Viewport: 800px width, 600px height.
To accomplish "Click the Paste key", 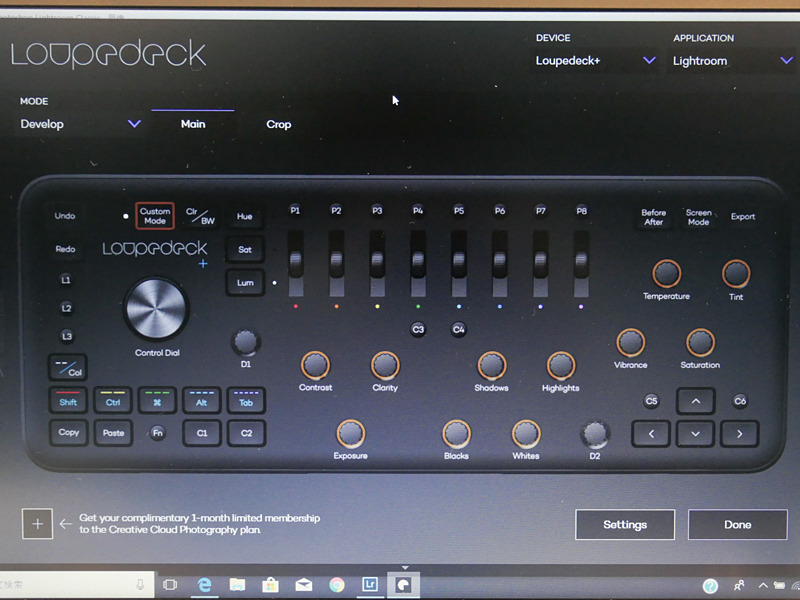I will [x=113, y=433].
